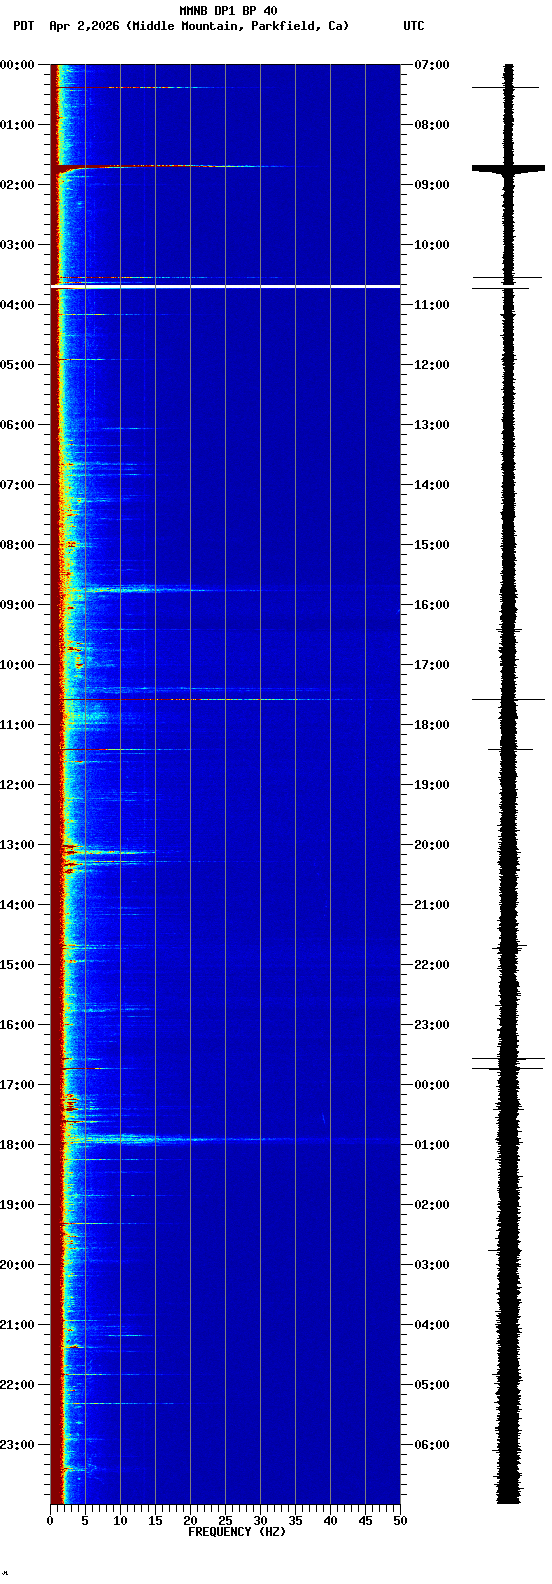Click the 18:00 PDT time label
Viewport: 552px width, 1584px height.
point(17,1145)
